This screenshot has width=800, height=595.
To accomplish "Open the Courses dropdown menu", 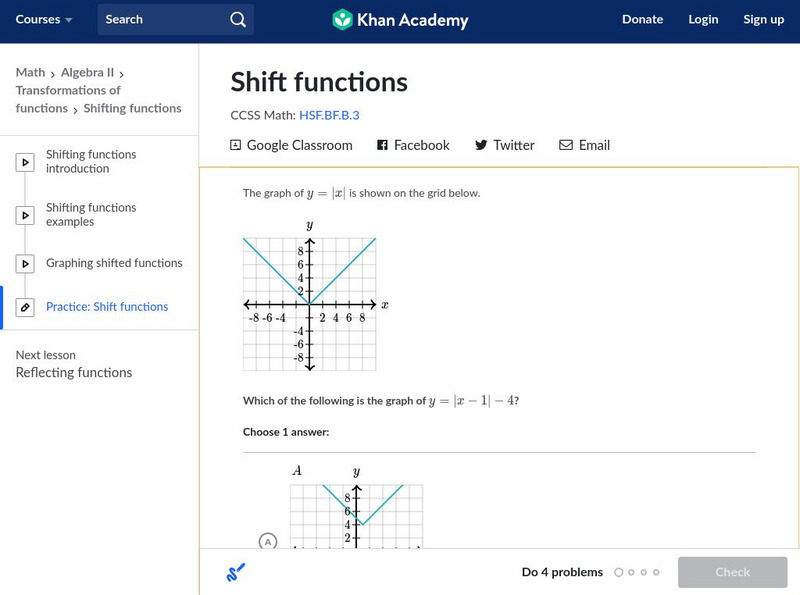I will (44, 19).
